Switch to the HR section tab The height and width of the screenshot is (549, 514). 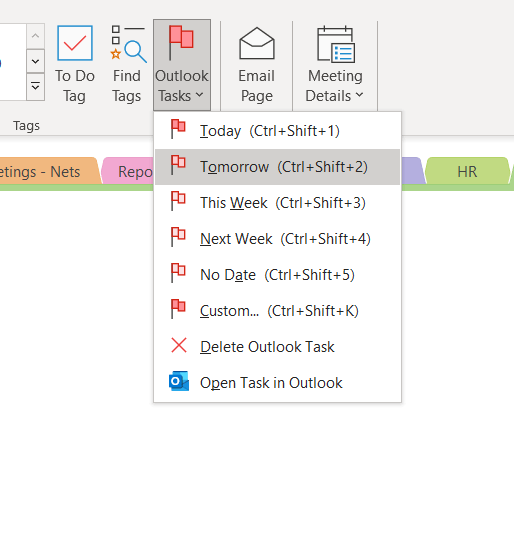tap(467, 171)
